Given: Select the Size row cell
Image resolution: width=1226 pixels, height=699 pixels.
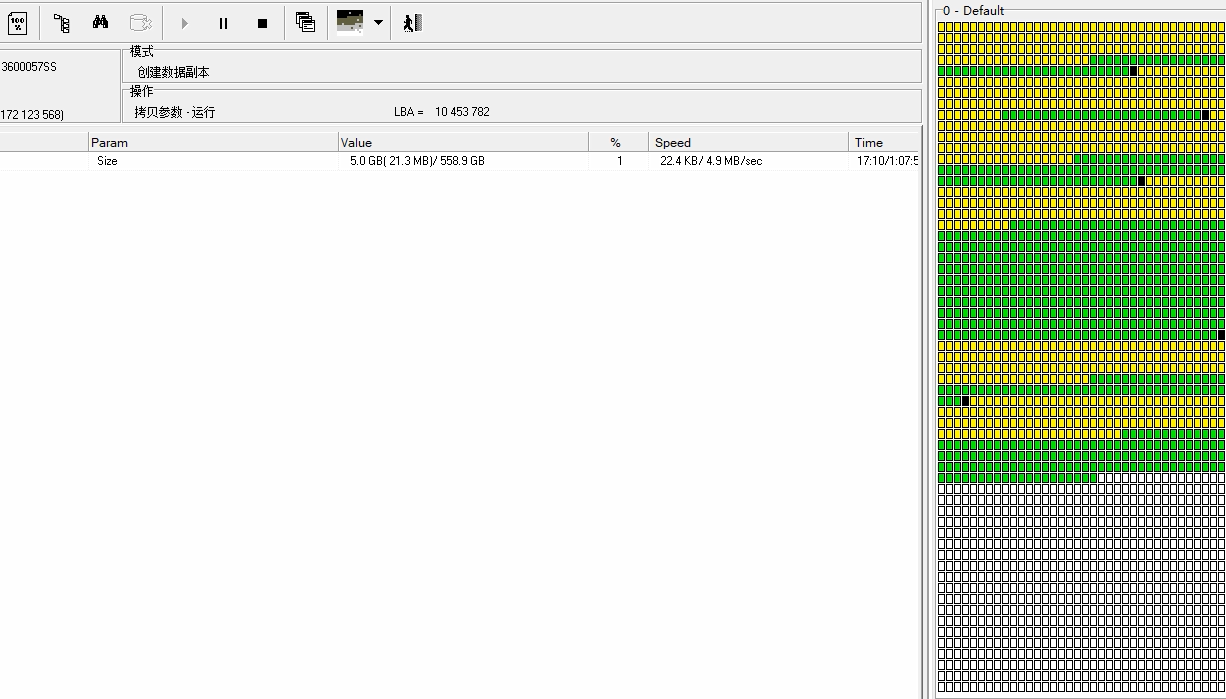Looking at the screenshot, I should (107, 161).
